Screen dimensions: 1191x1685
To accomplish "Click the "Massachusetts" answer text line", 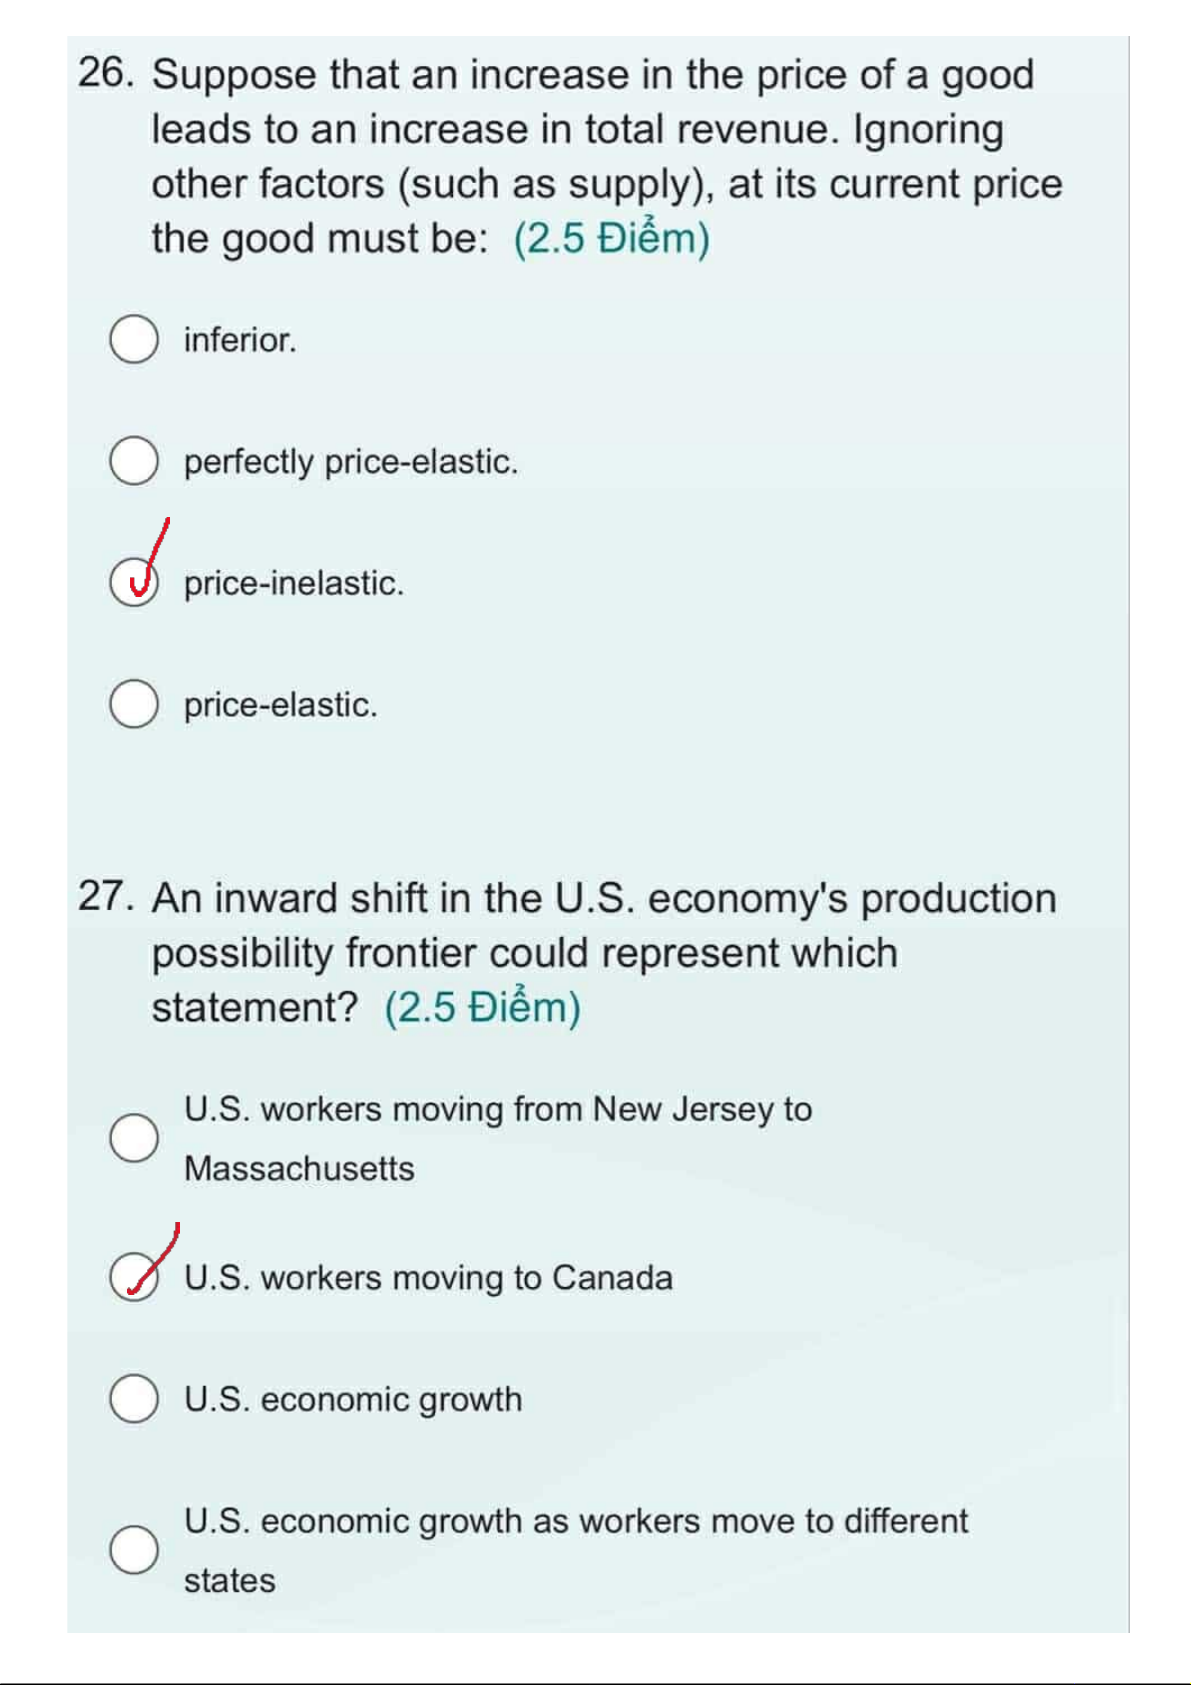I will point(299,1168).
